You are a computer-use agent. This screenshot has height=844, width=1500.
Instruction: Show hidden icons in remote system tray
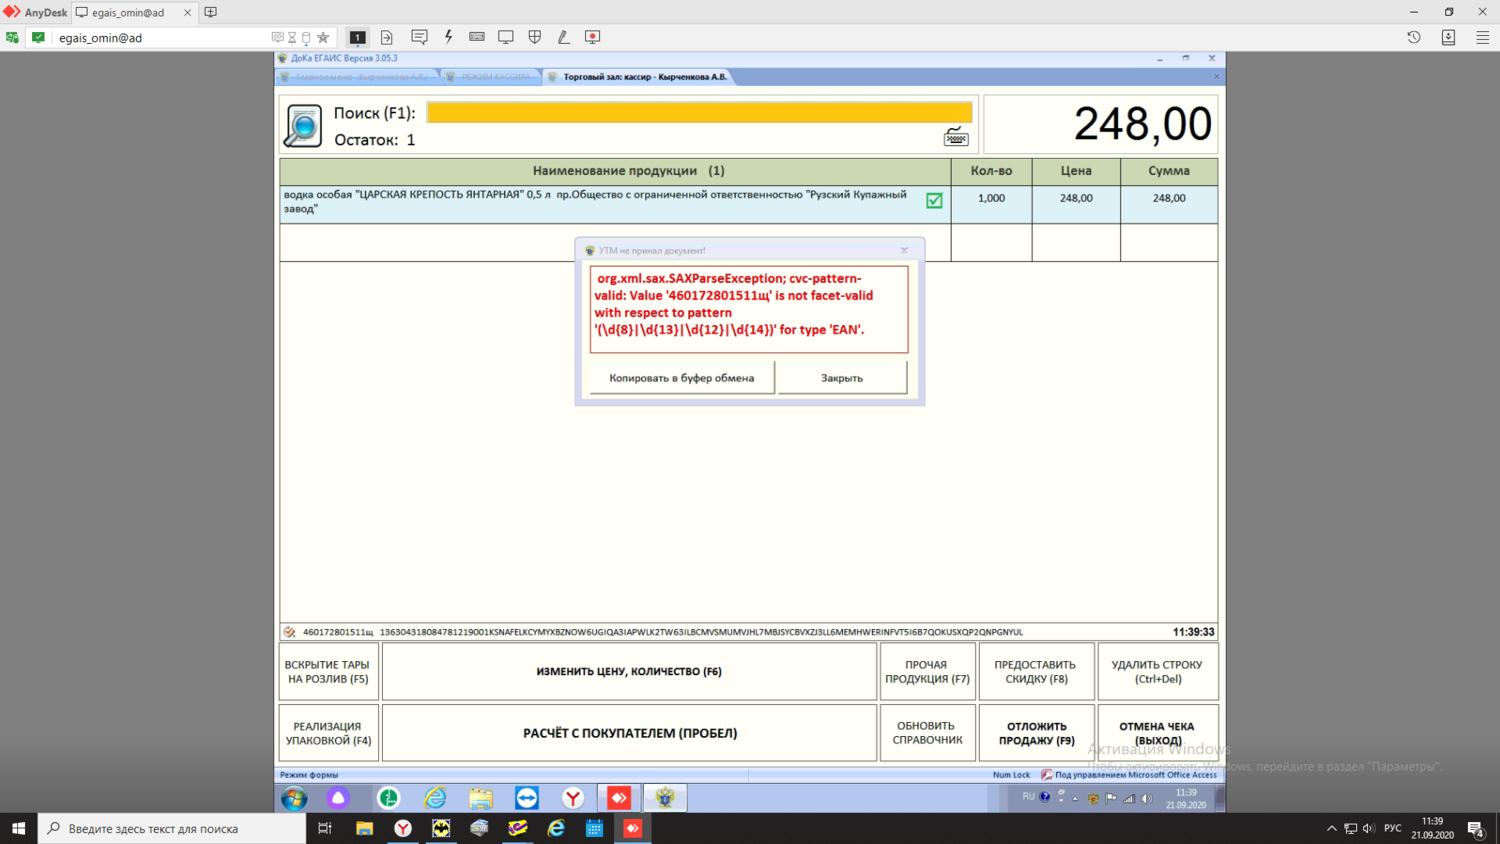tap(1075, 799)
